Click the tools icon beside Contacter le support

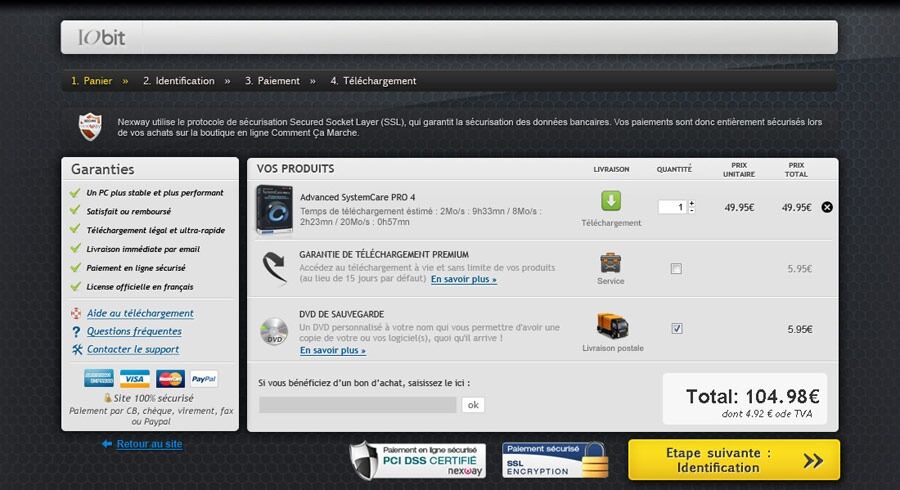click(77, 349)
